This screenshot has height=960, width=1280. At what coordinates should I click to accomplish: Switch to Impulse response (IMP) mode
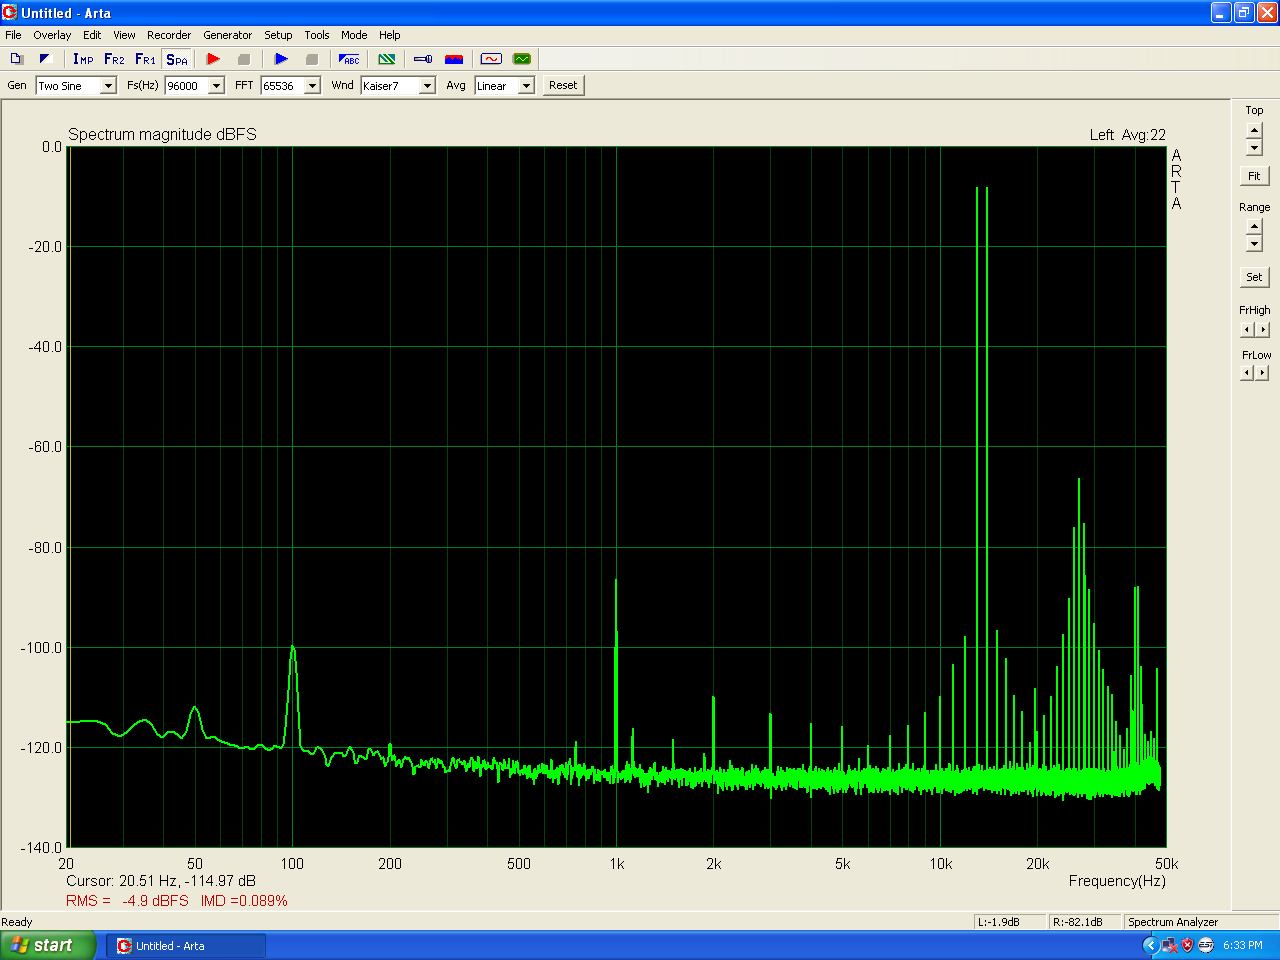[83, 59]
